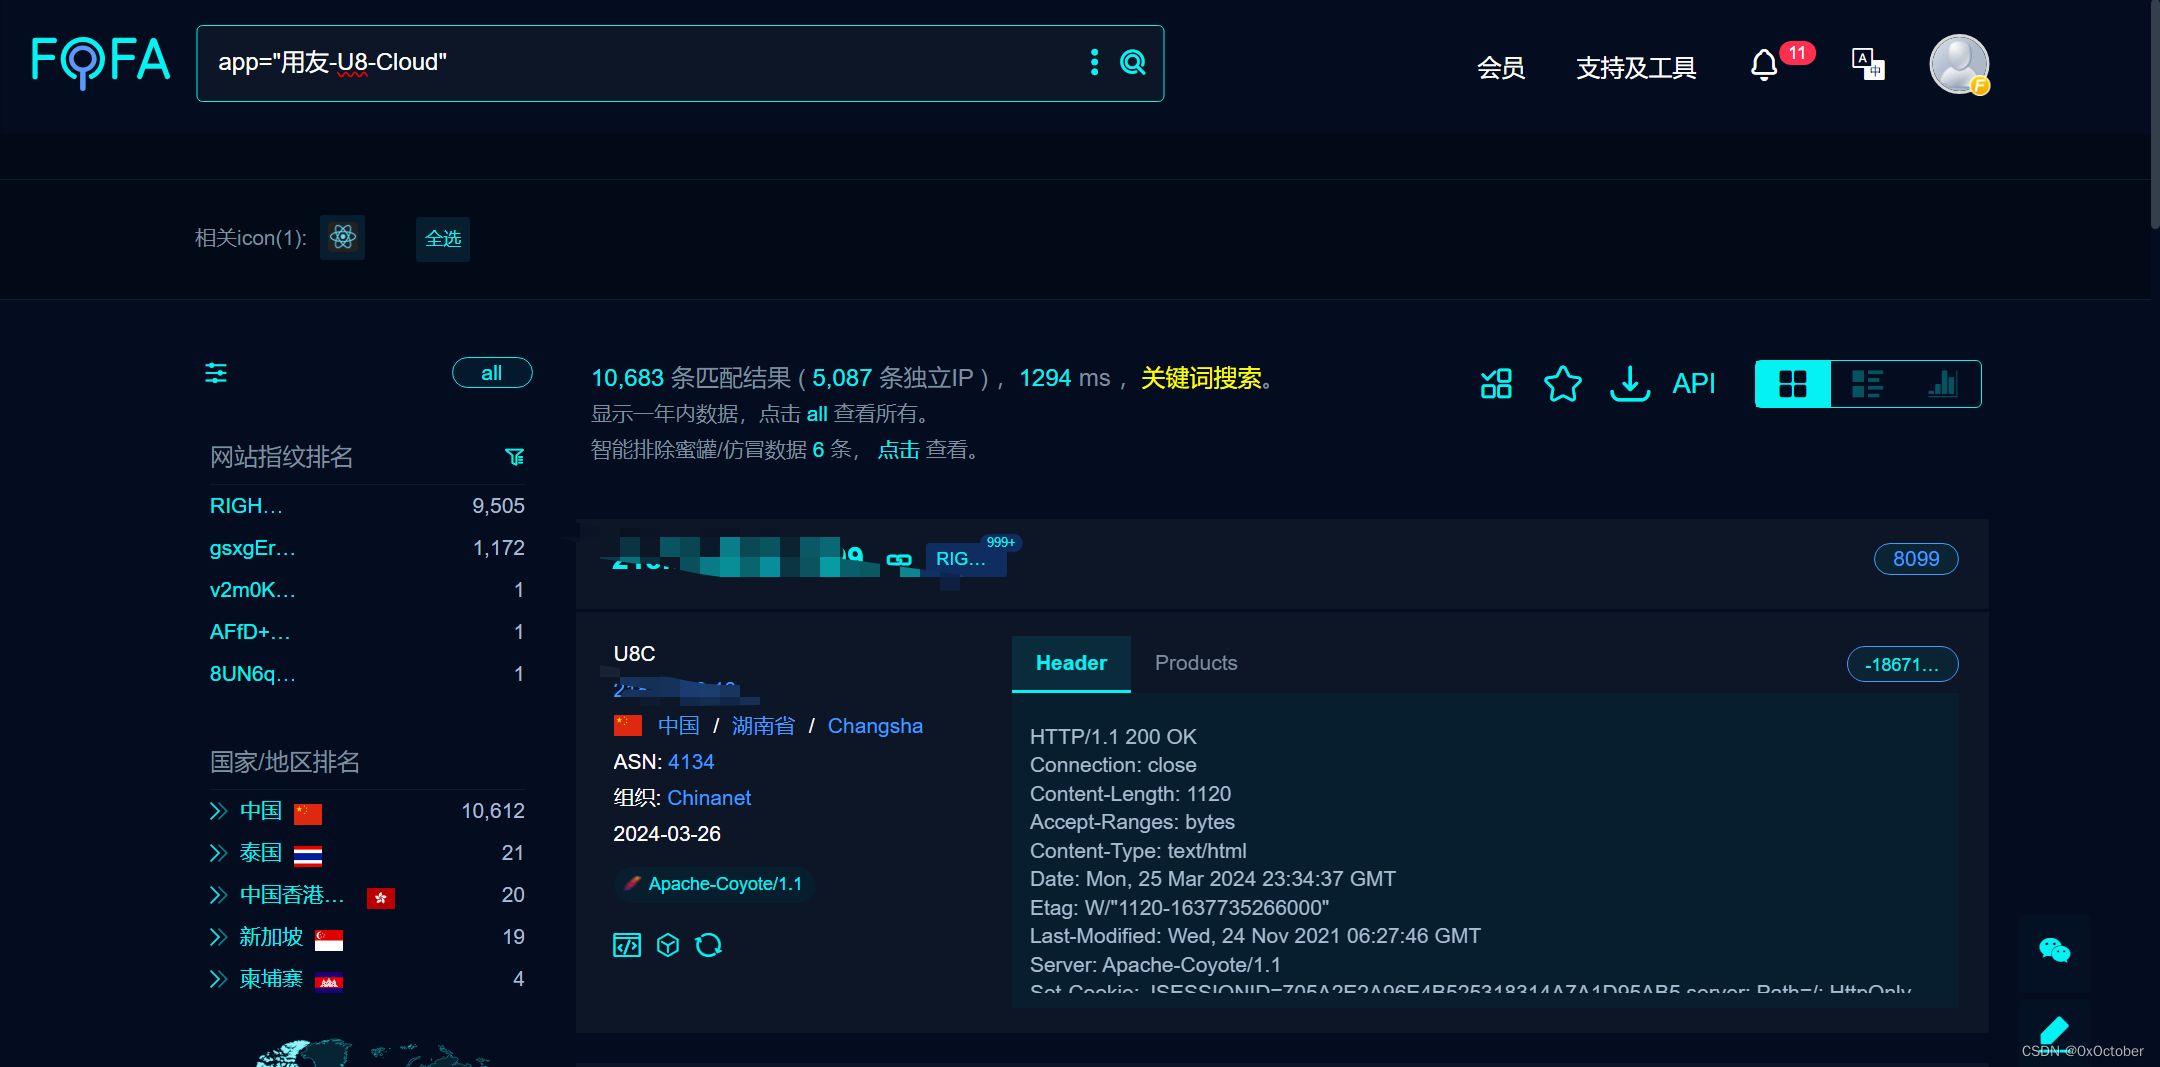Select the related atom icon thumbnail
This screenshot has width=2160, height=1067.
[343, 237]
